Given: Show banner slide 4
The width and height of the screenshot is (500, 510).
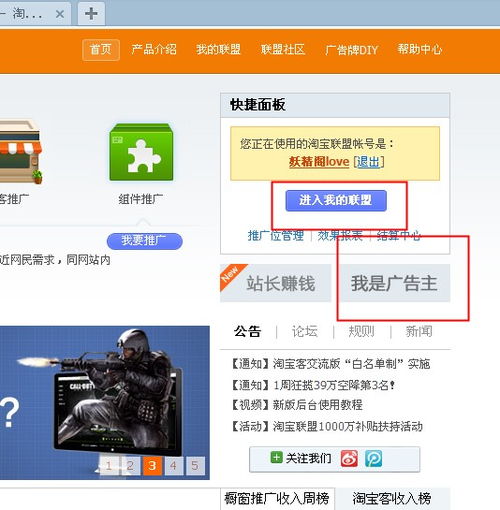Looking at the screenshot, I should point(174,465).
